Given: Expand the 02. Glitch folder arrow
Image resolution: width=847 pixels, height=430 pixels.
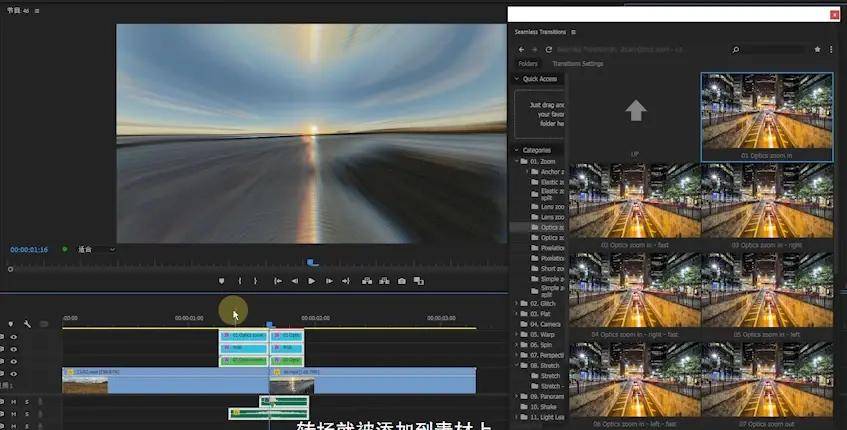Looking at the screenshot, I should pos(517,304).
